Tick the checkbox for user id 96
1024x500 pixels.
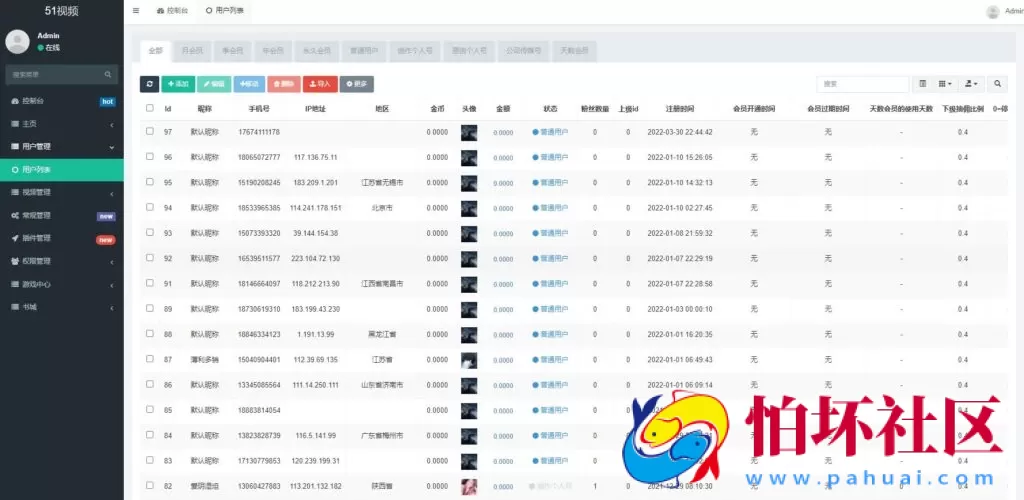pos(150,157)
